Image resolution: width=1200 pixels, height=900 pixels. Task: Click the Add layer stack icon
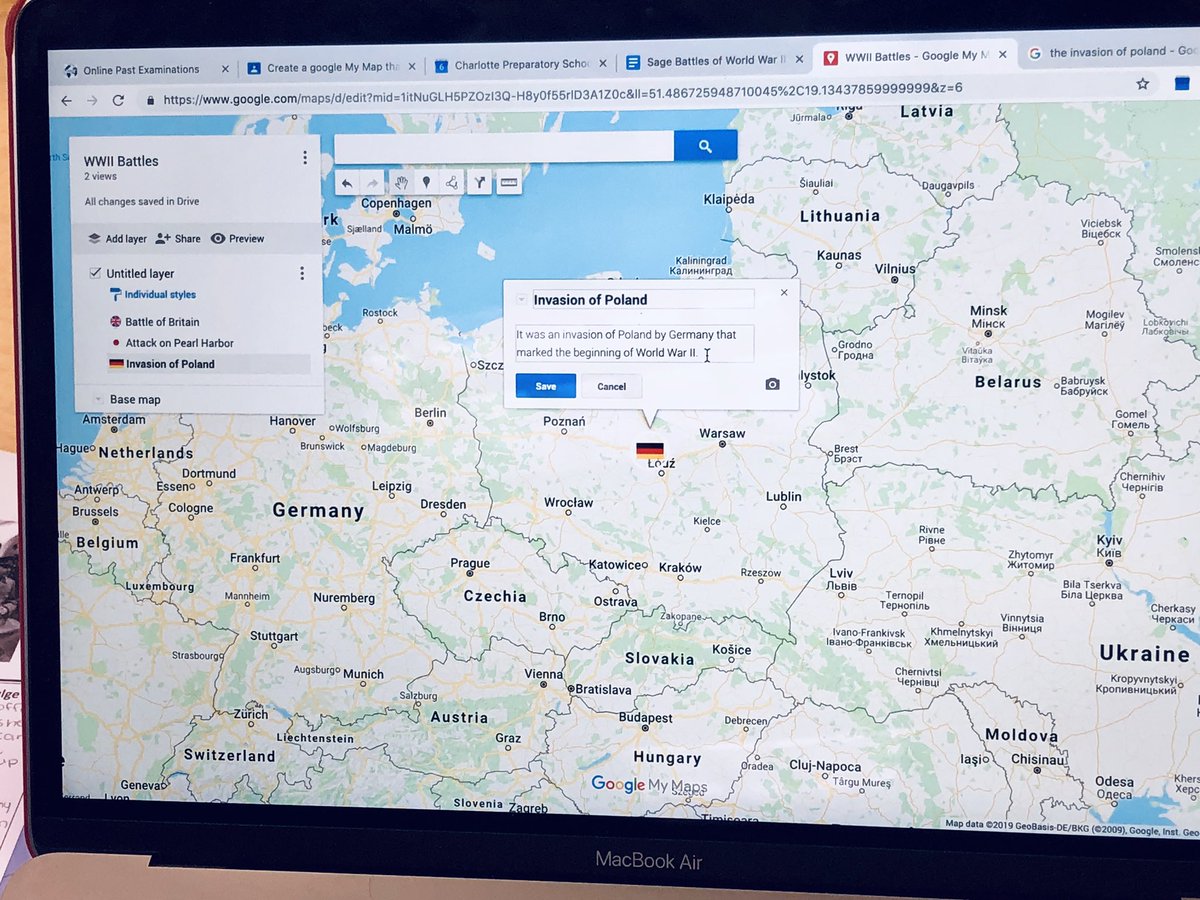pyautogui.click(x=94, y=239)
